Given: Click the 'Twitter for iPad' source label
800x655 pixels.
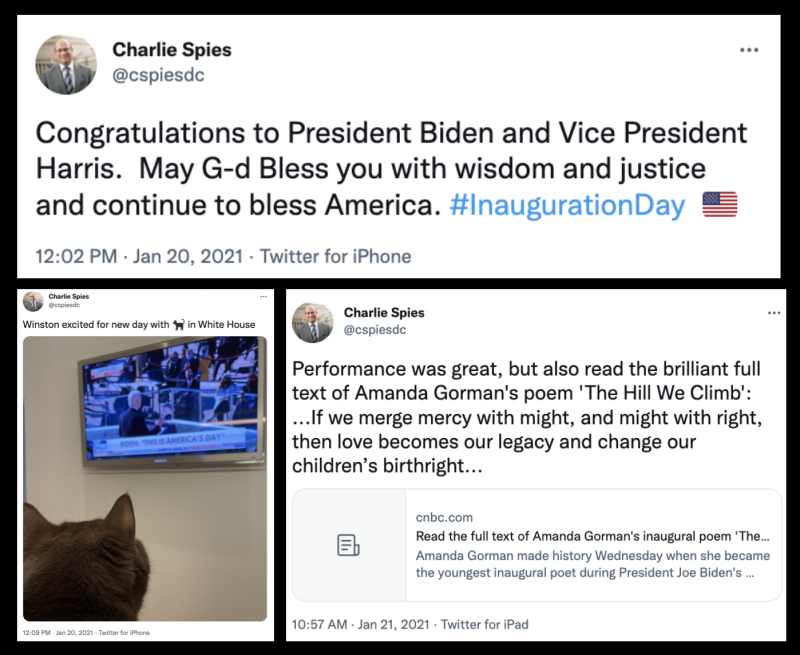Looking at the screenshot, I should pyautogui.click(x=484, y=624).
